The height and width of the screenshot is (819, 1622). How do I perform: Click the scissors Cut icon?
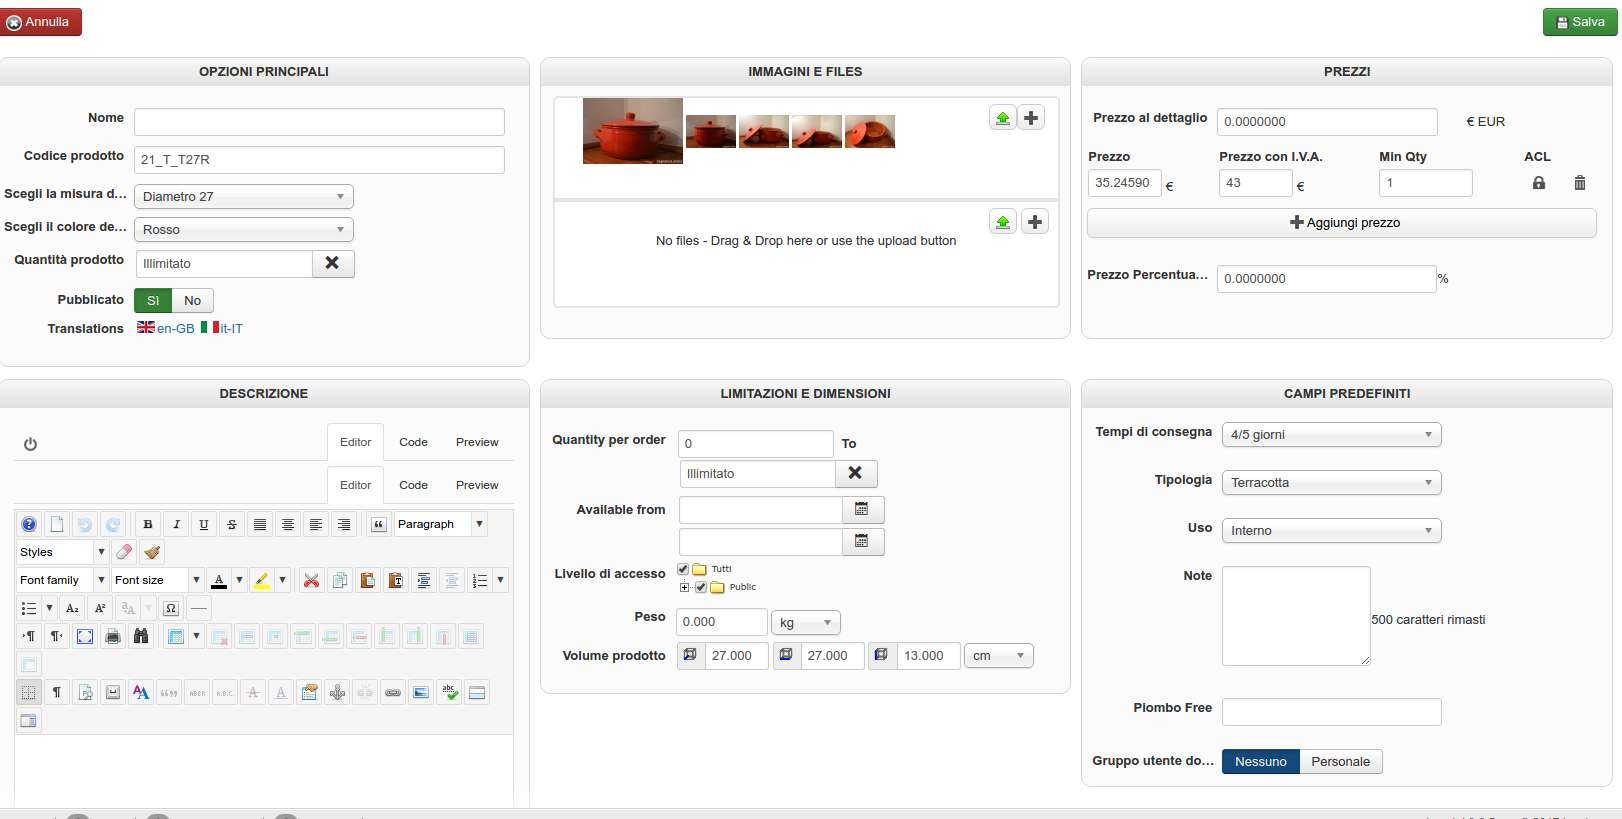point(312,580)
